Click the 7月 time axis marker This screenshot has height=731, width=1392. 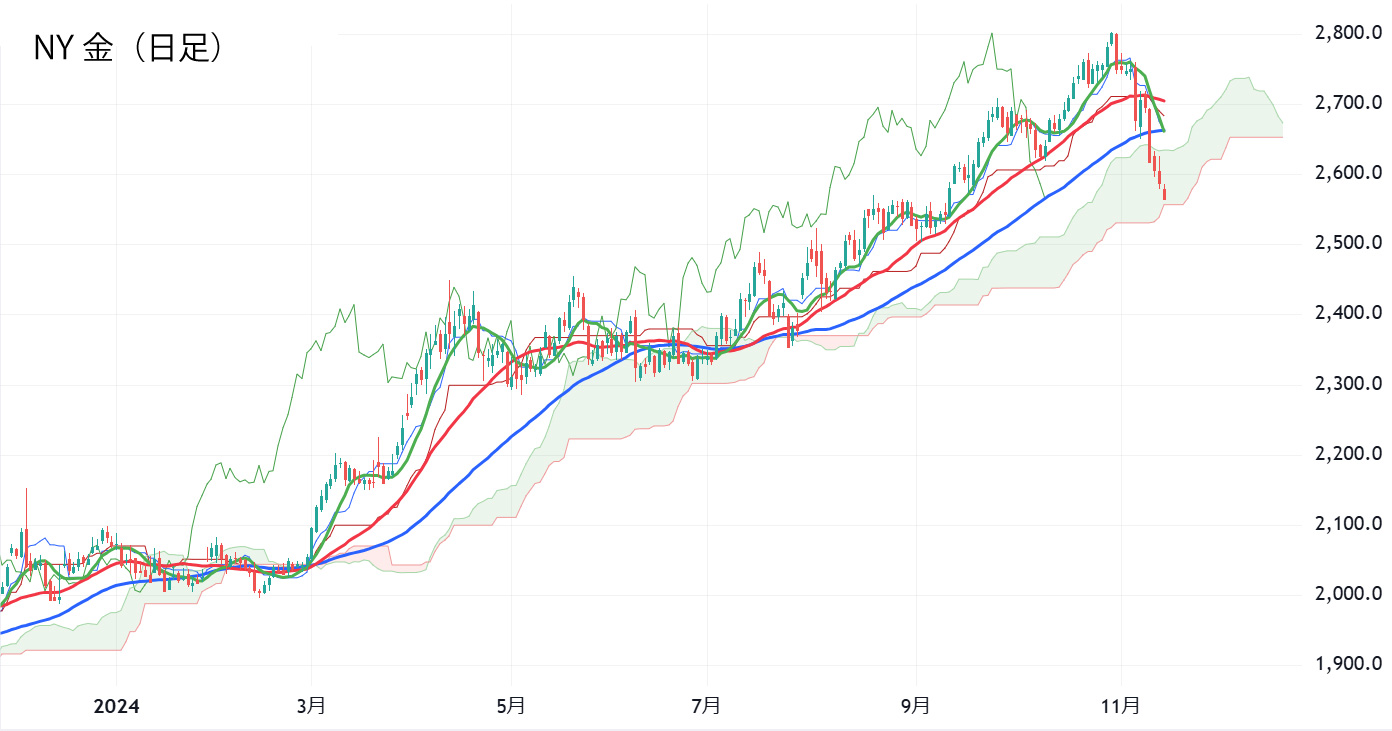point(707,706)
